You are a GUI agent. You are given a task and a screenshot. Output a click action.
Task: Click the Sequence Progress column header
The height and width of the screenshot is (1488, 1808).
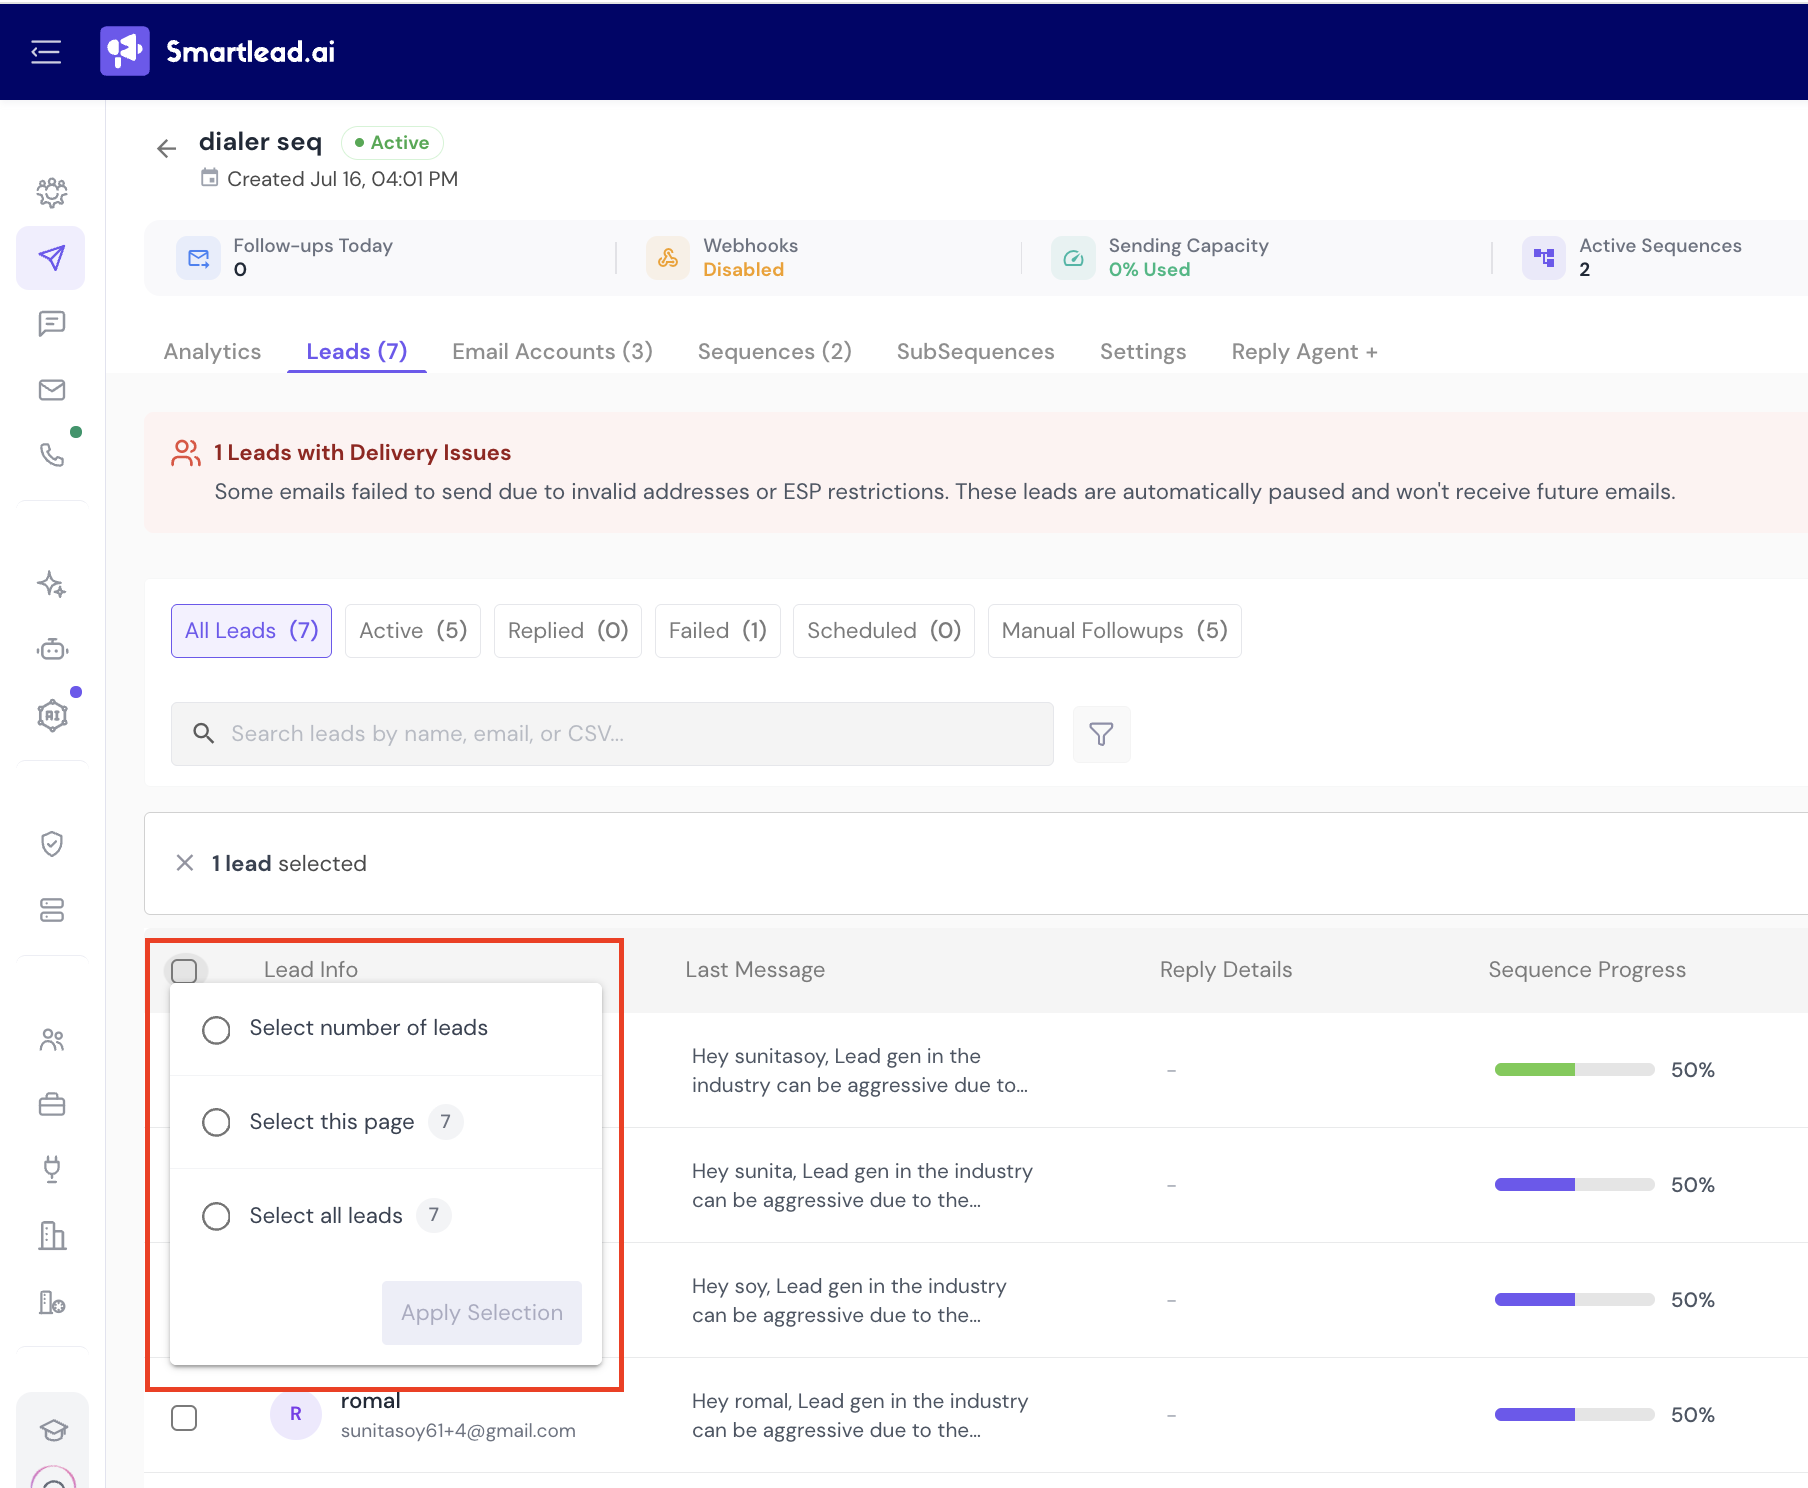1587,970
